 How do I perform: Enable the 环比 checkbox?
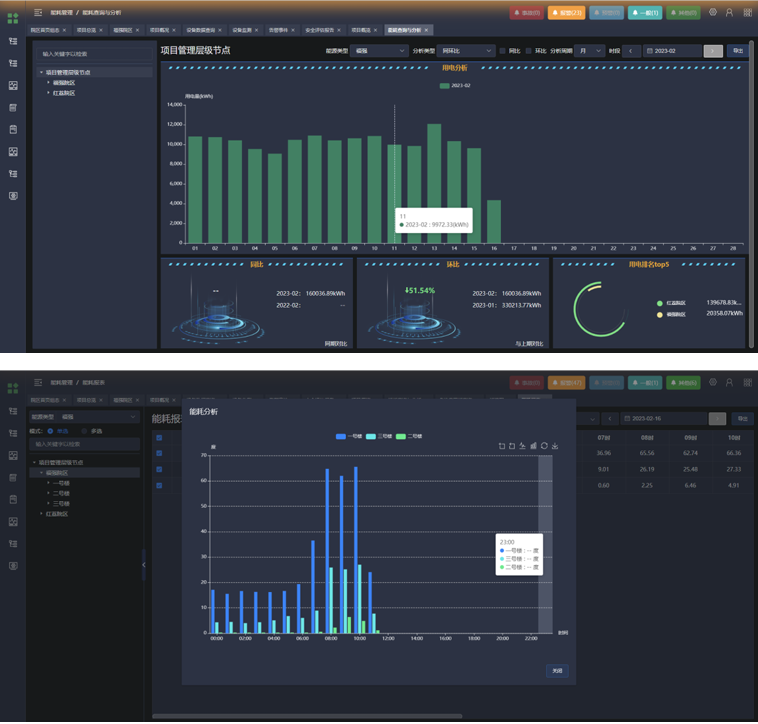pos(528,51)
